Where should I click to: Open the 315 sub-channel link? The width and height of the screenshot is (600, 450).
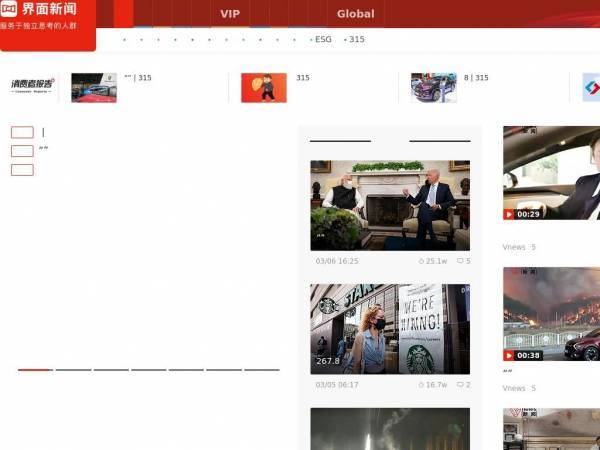(357, 39)
